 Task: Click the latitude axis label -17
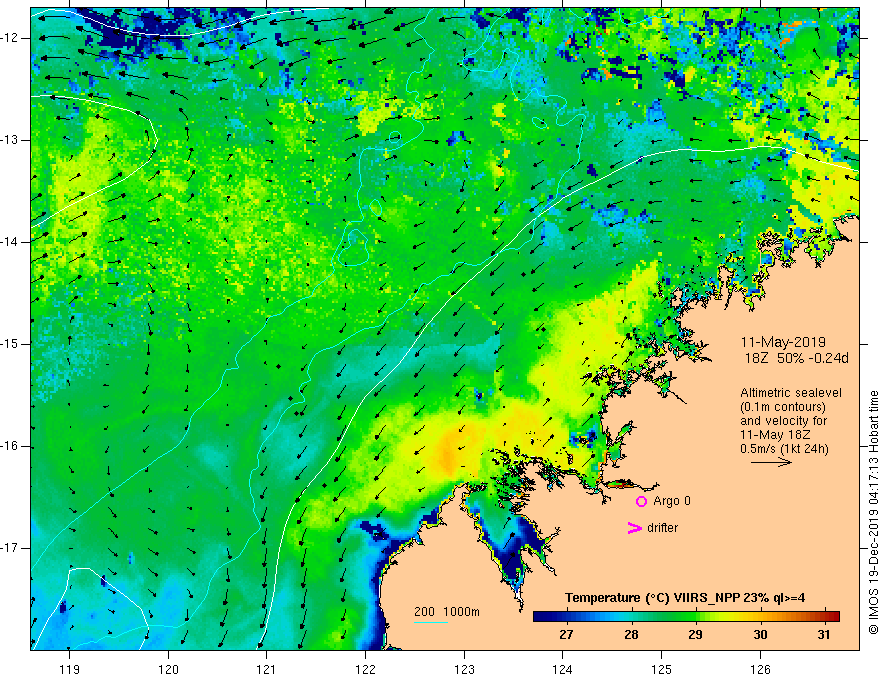pos(10,548)
